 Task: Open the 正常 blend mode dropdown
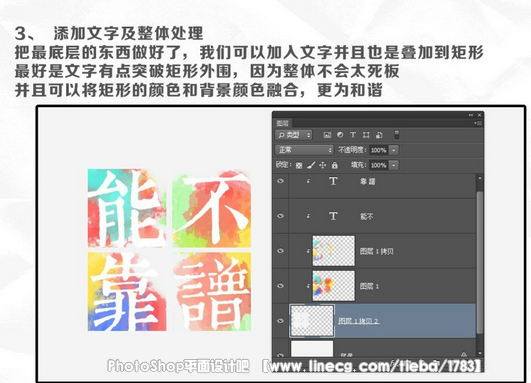(305, 150)
